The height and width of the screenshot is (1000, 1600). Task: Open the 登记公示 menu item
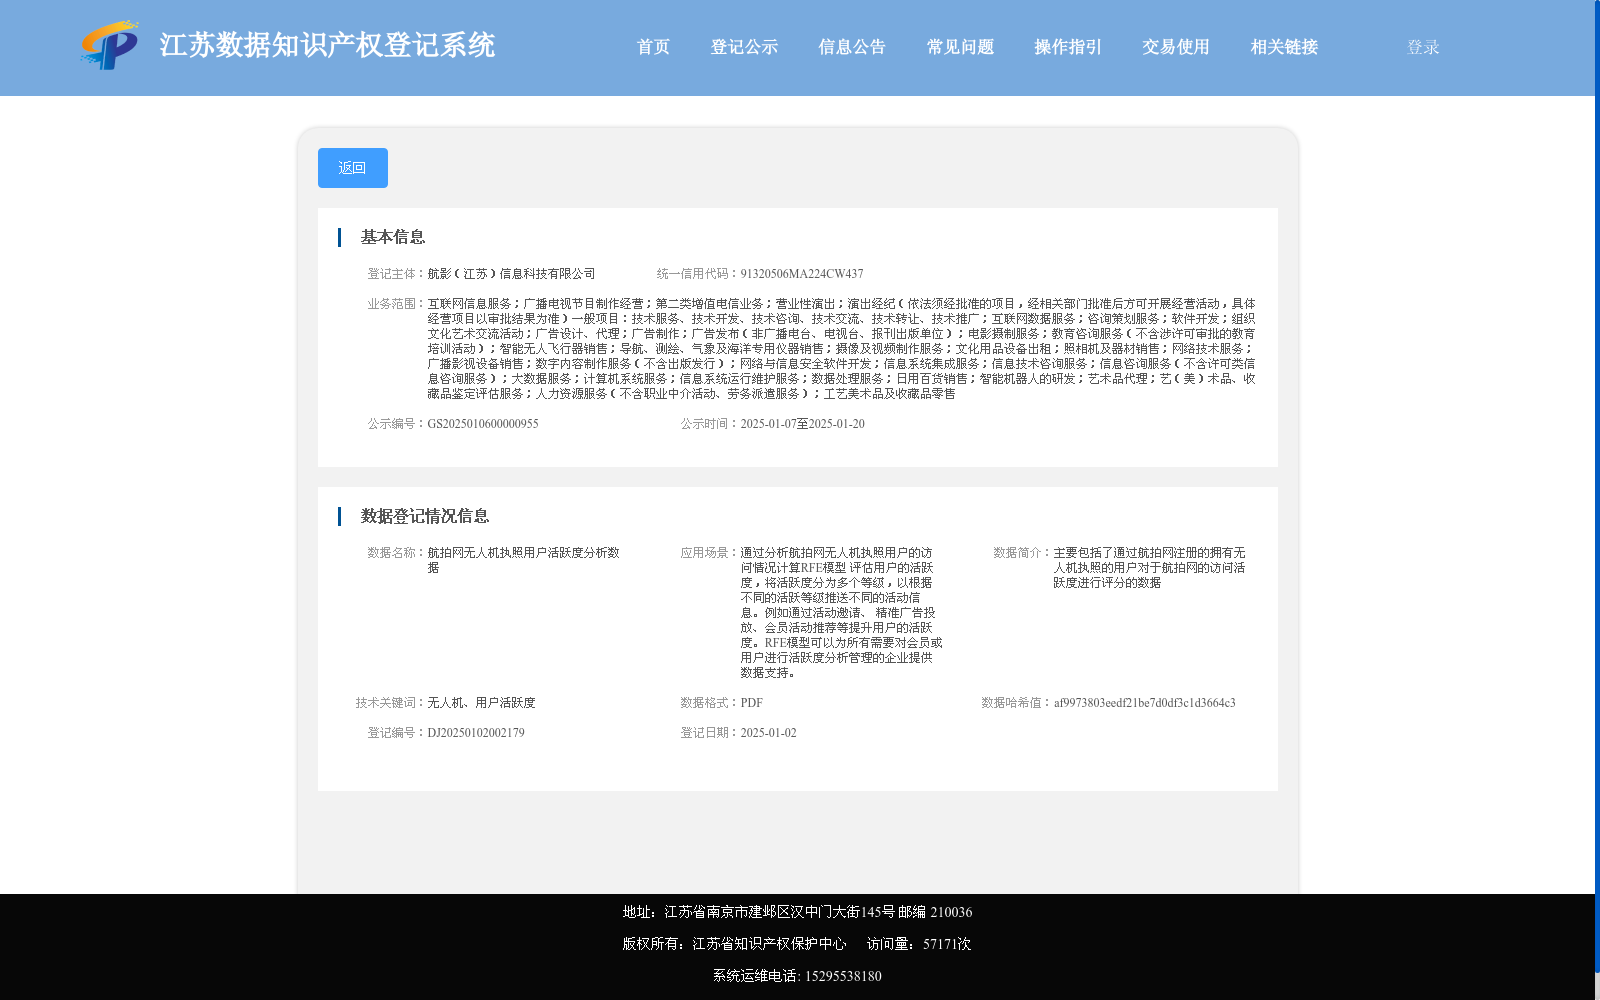click(744, 47)
